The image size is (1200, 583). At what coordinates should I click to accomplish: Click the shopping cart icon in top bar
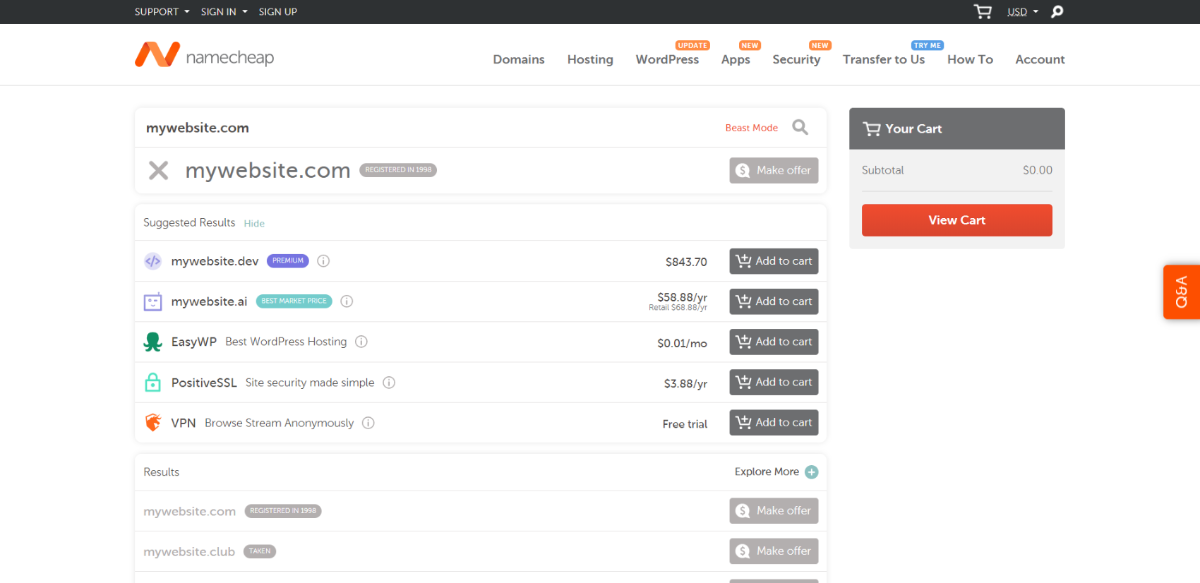point(983,12)
